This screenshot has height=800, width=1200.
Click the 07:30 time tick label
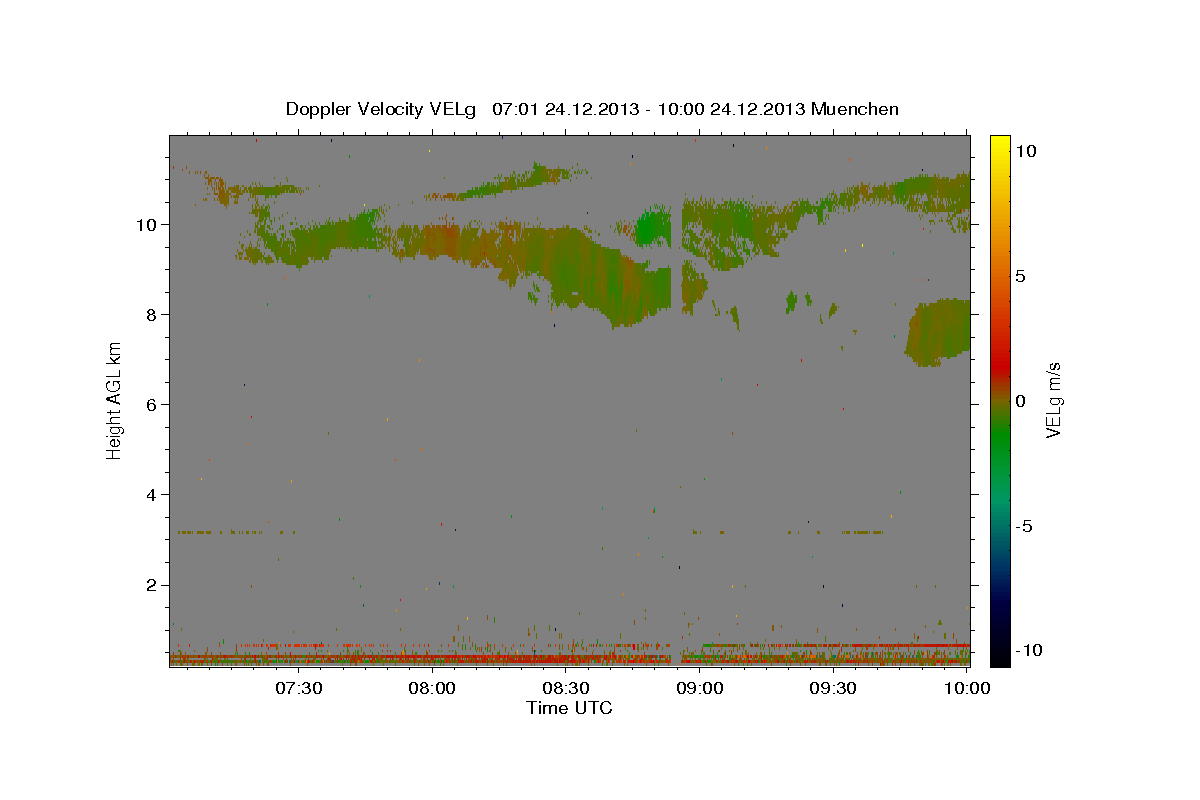298,688
